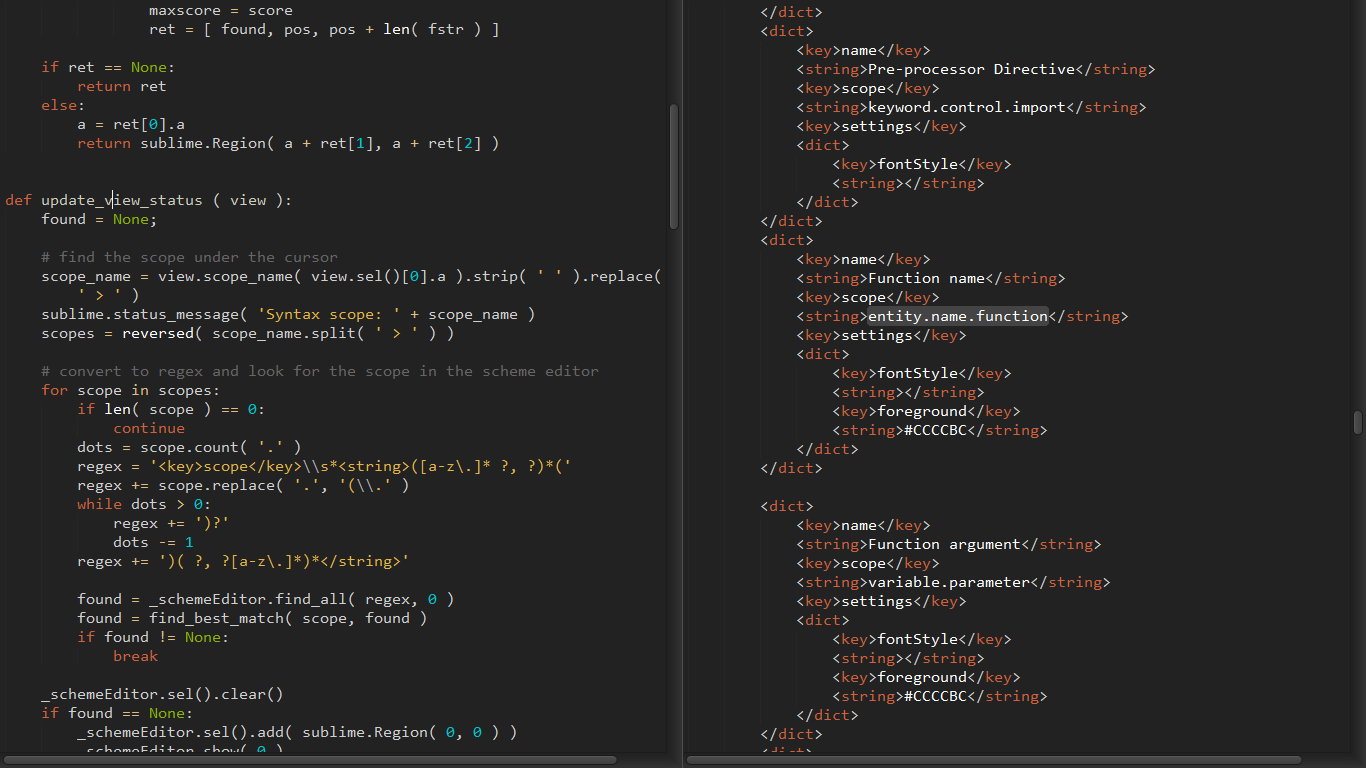
Task: Place cursor on 'maxscore = score' line
Action: point(221,11)
